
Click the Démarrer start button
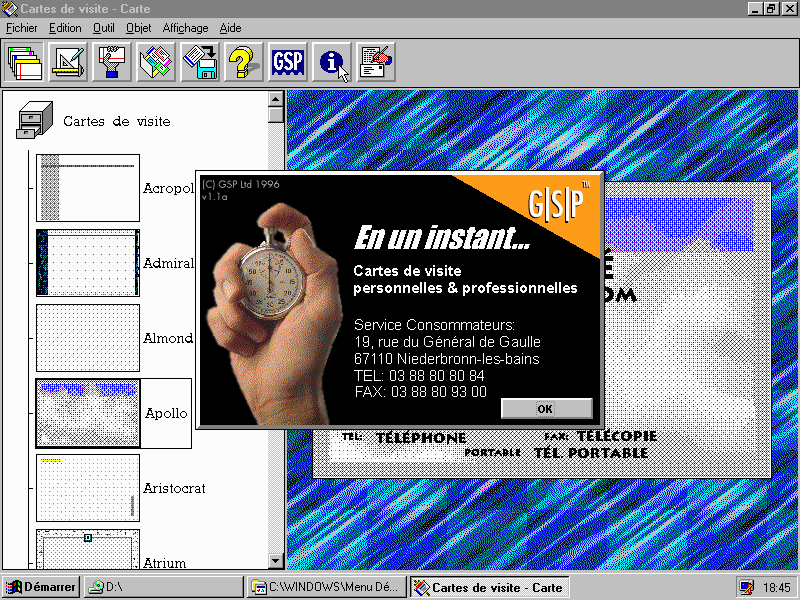pos(40,587)
